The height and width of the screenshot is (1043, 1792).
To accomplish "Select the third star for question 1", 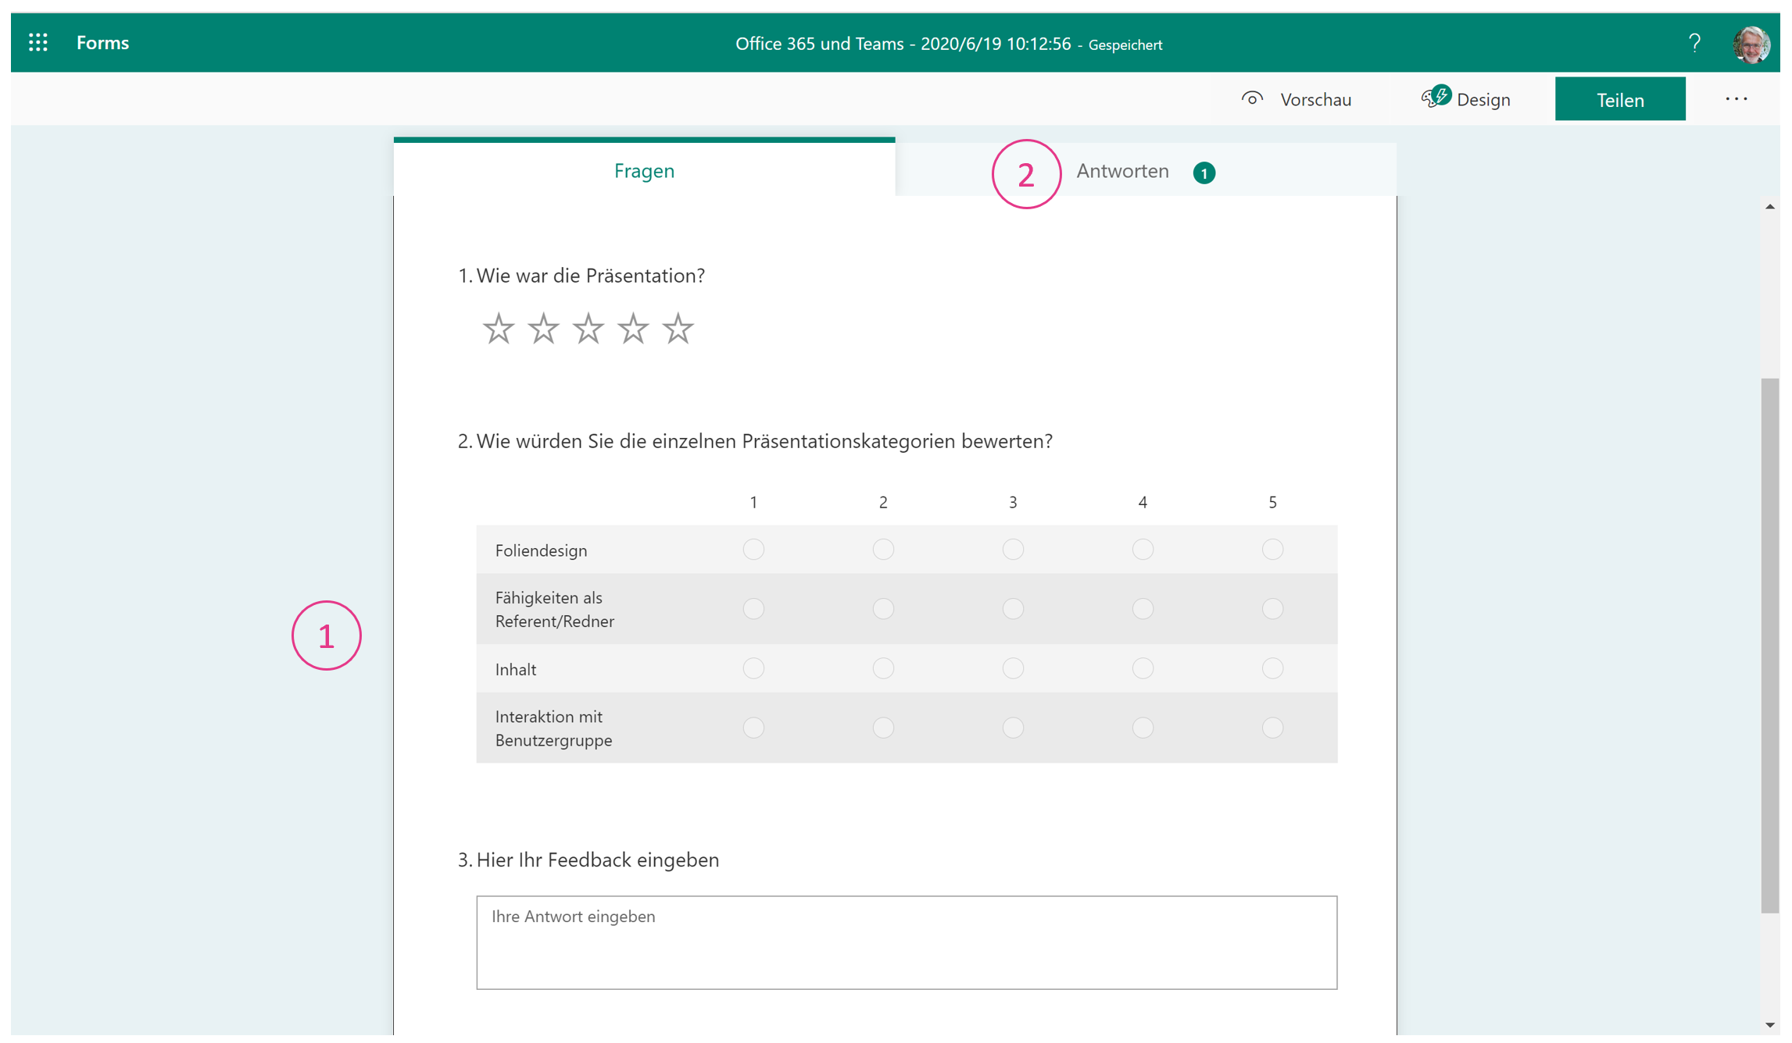I will pyautogui.click(x=588, y=328).
